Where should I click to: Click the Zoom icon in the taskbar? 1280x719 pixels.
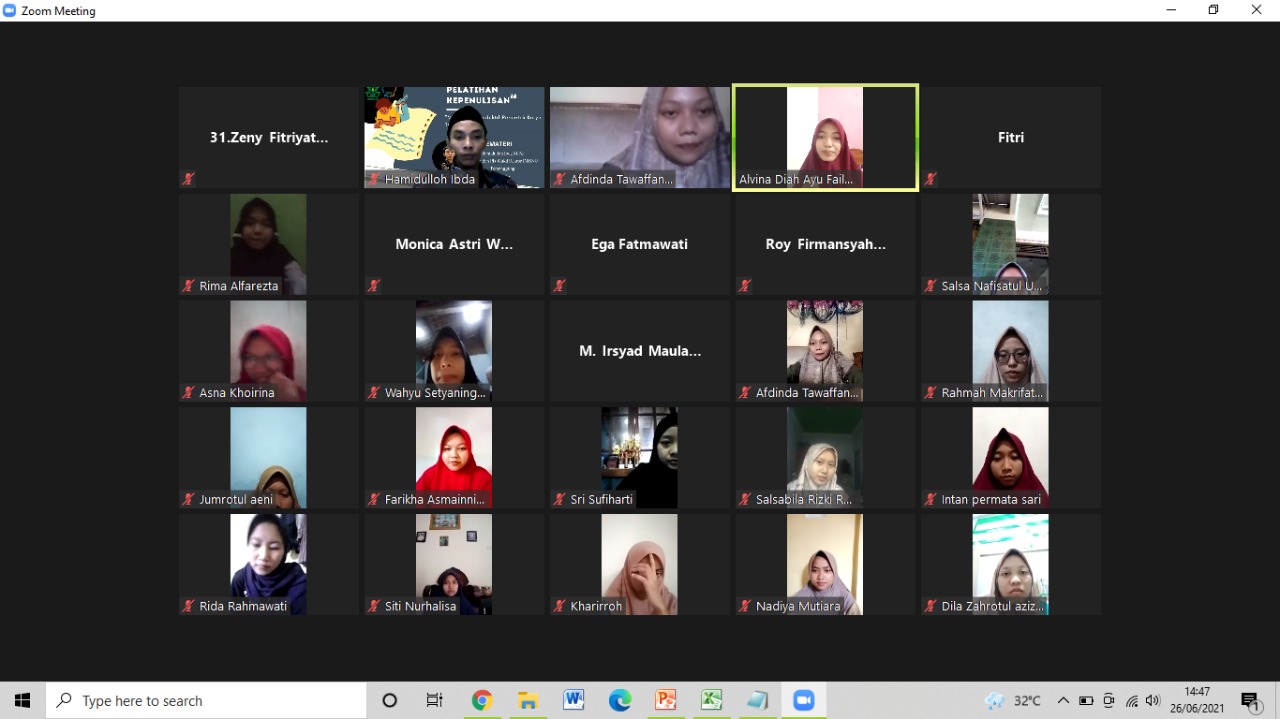804,701
